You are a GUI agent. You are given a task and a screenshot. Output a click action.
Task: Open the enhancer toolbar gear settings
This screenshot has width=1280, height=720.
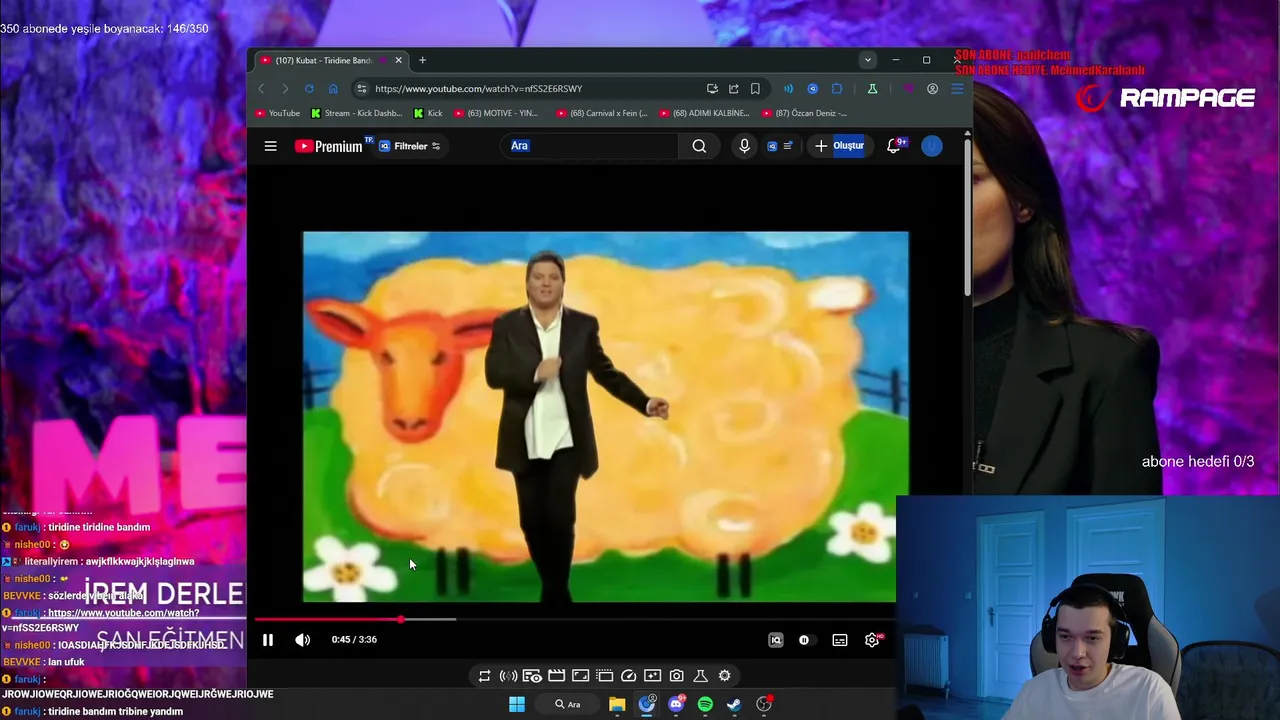point(724,676)
